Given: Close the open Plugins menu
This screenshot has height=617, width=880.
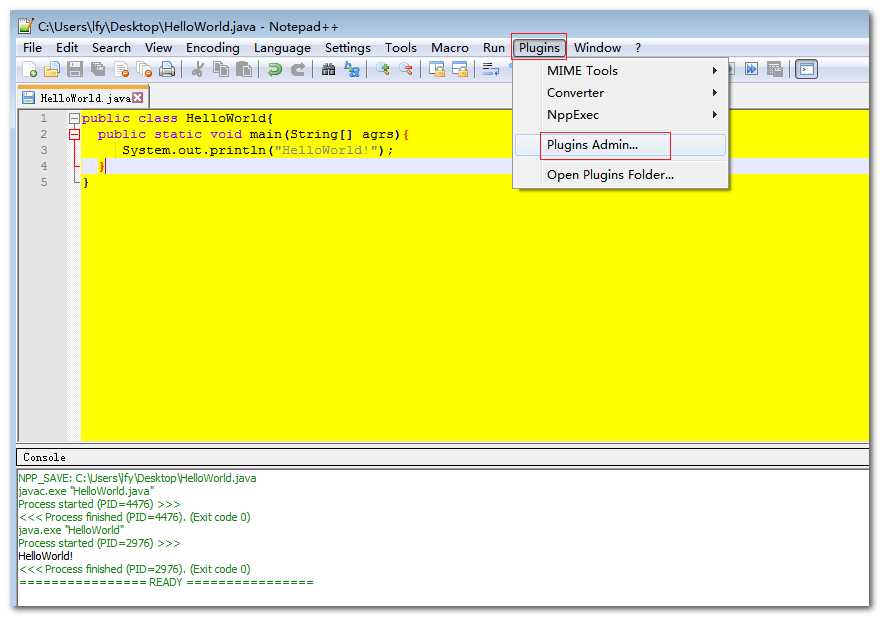Looking at the screenshot, I should click(x=539, y=48).
